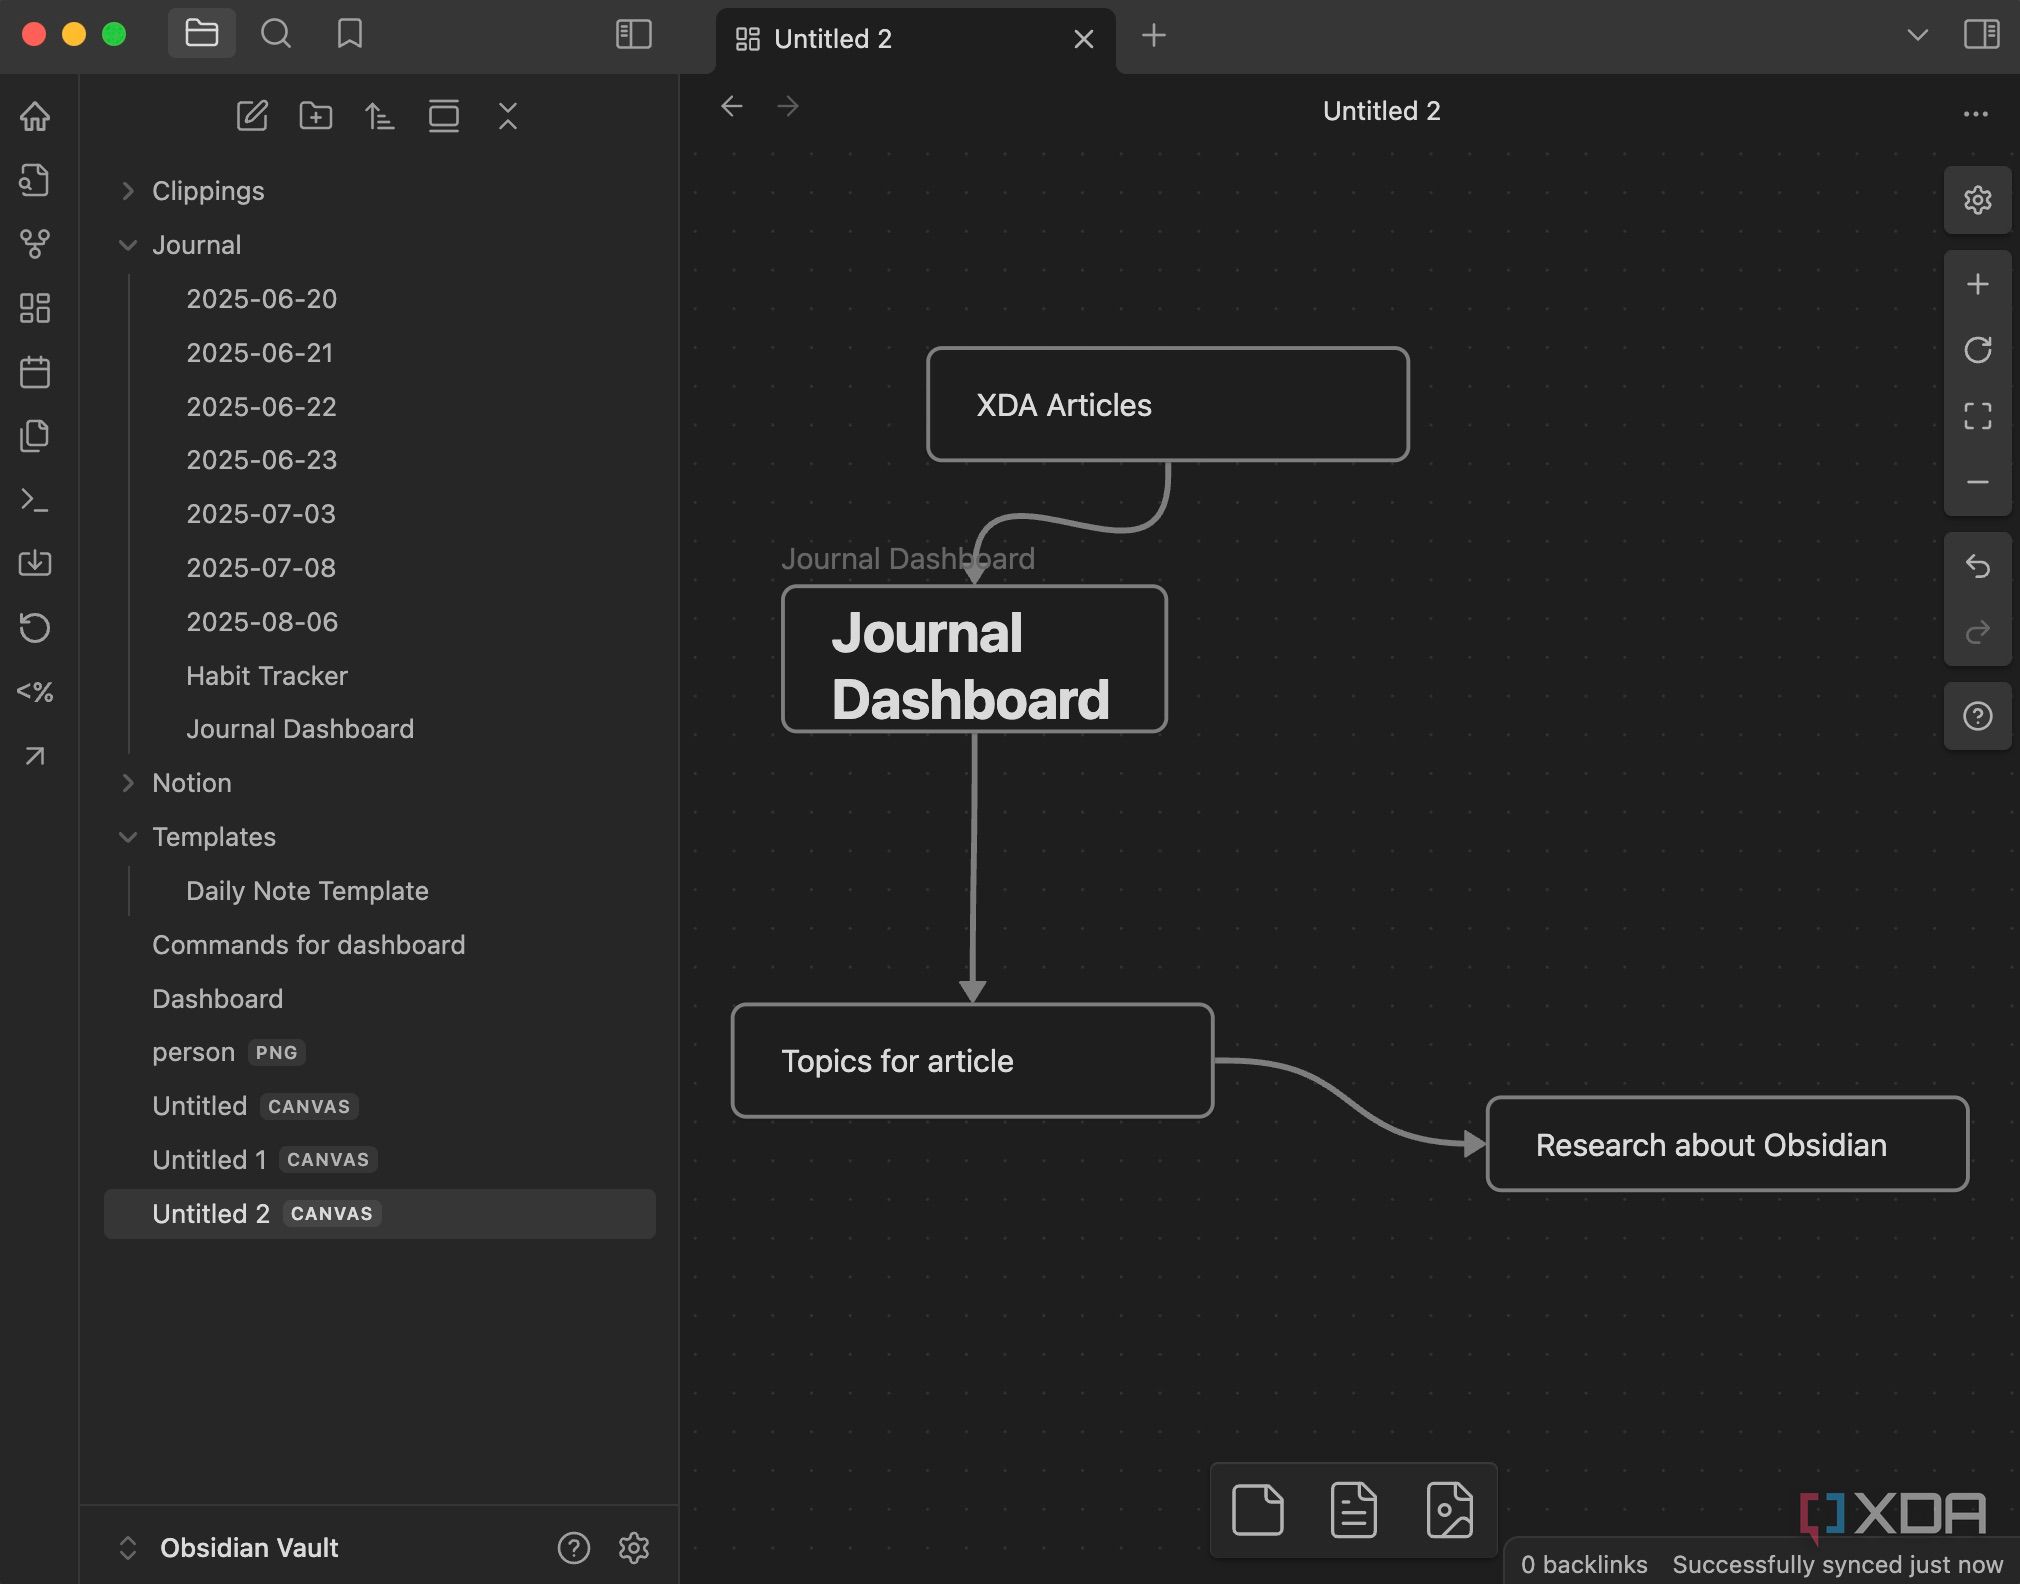Open canvas settings gear

click(1977, 200)
